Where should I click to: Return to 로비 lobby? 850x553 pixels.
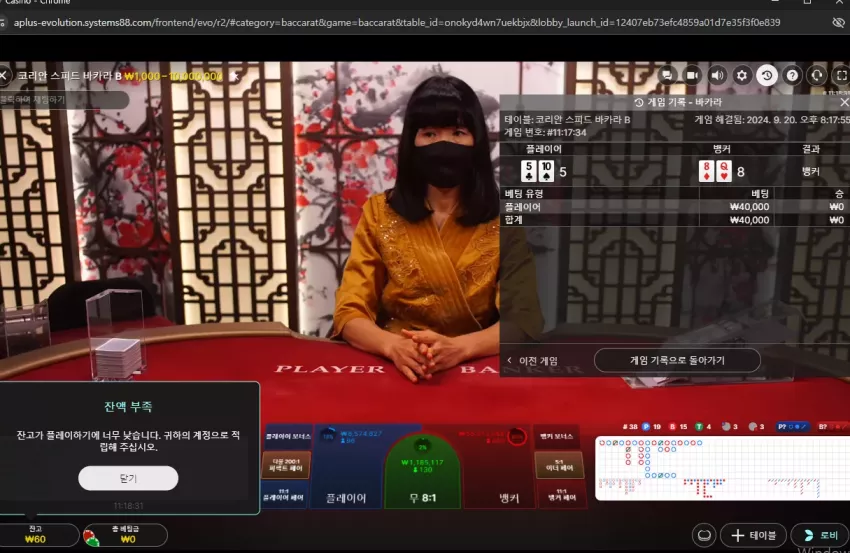(821, 535)
